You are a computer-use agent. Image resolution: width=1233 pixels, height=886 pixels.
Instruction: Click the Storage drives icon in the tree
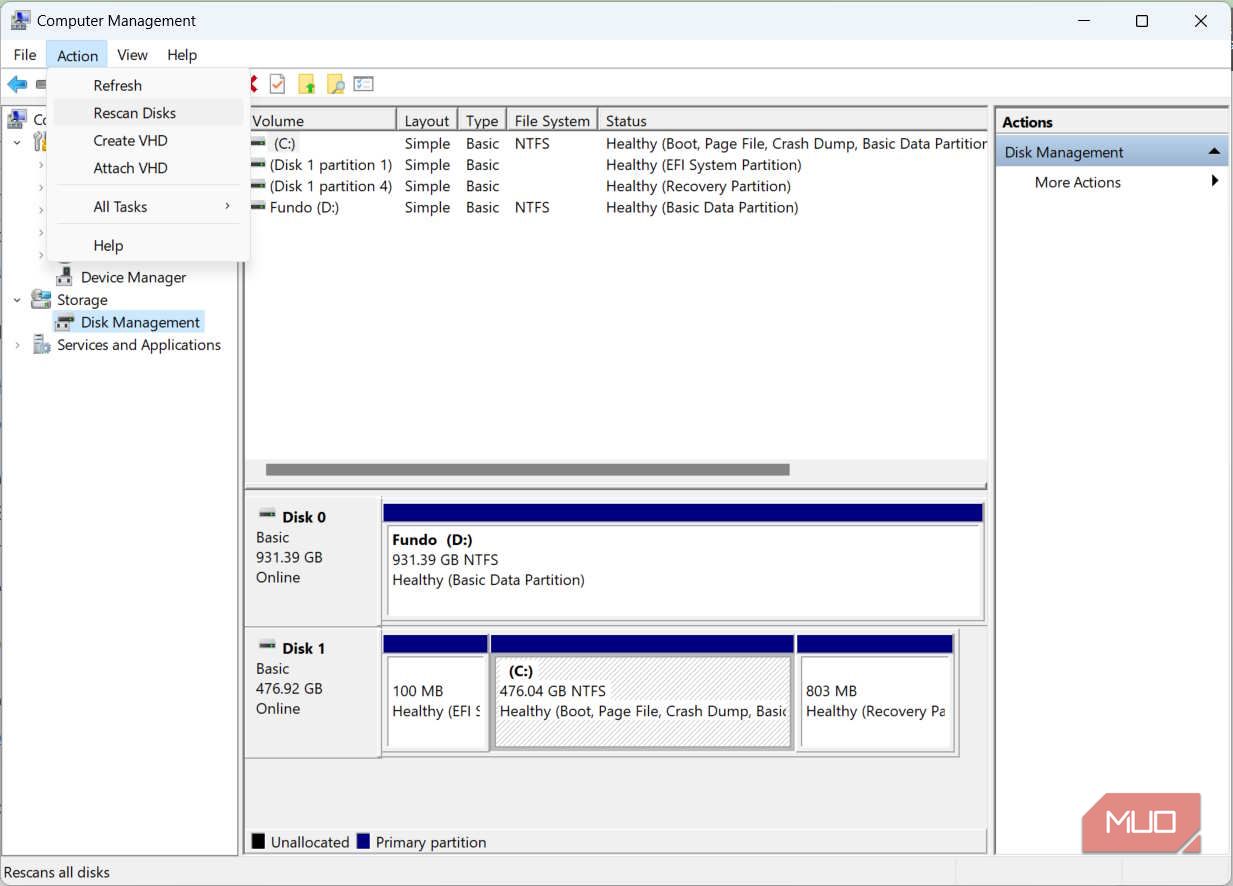click(40, 299)
